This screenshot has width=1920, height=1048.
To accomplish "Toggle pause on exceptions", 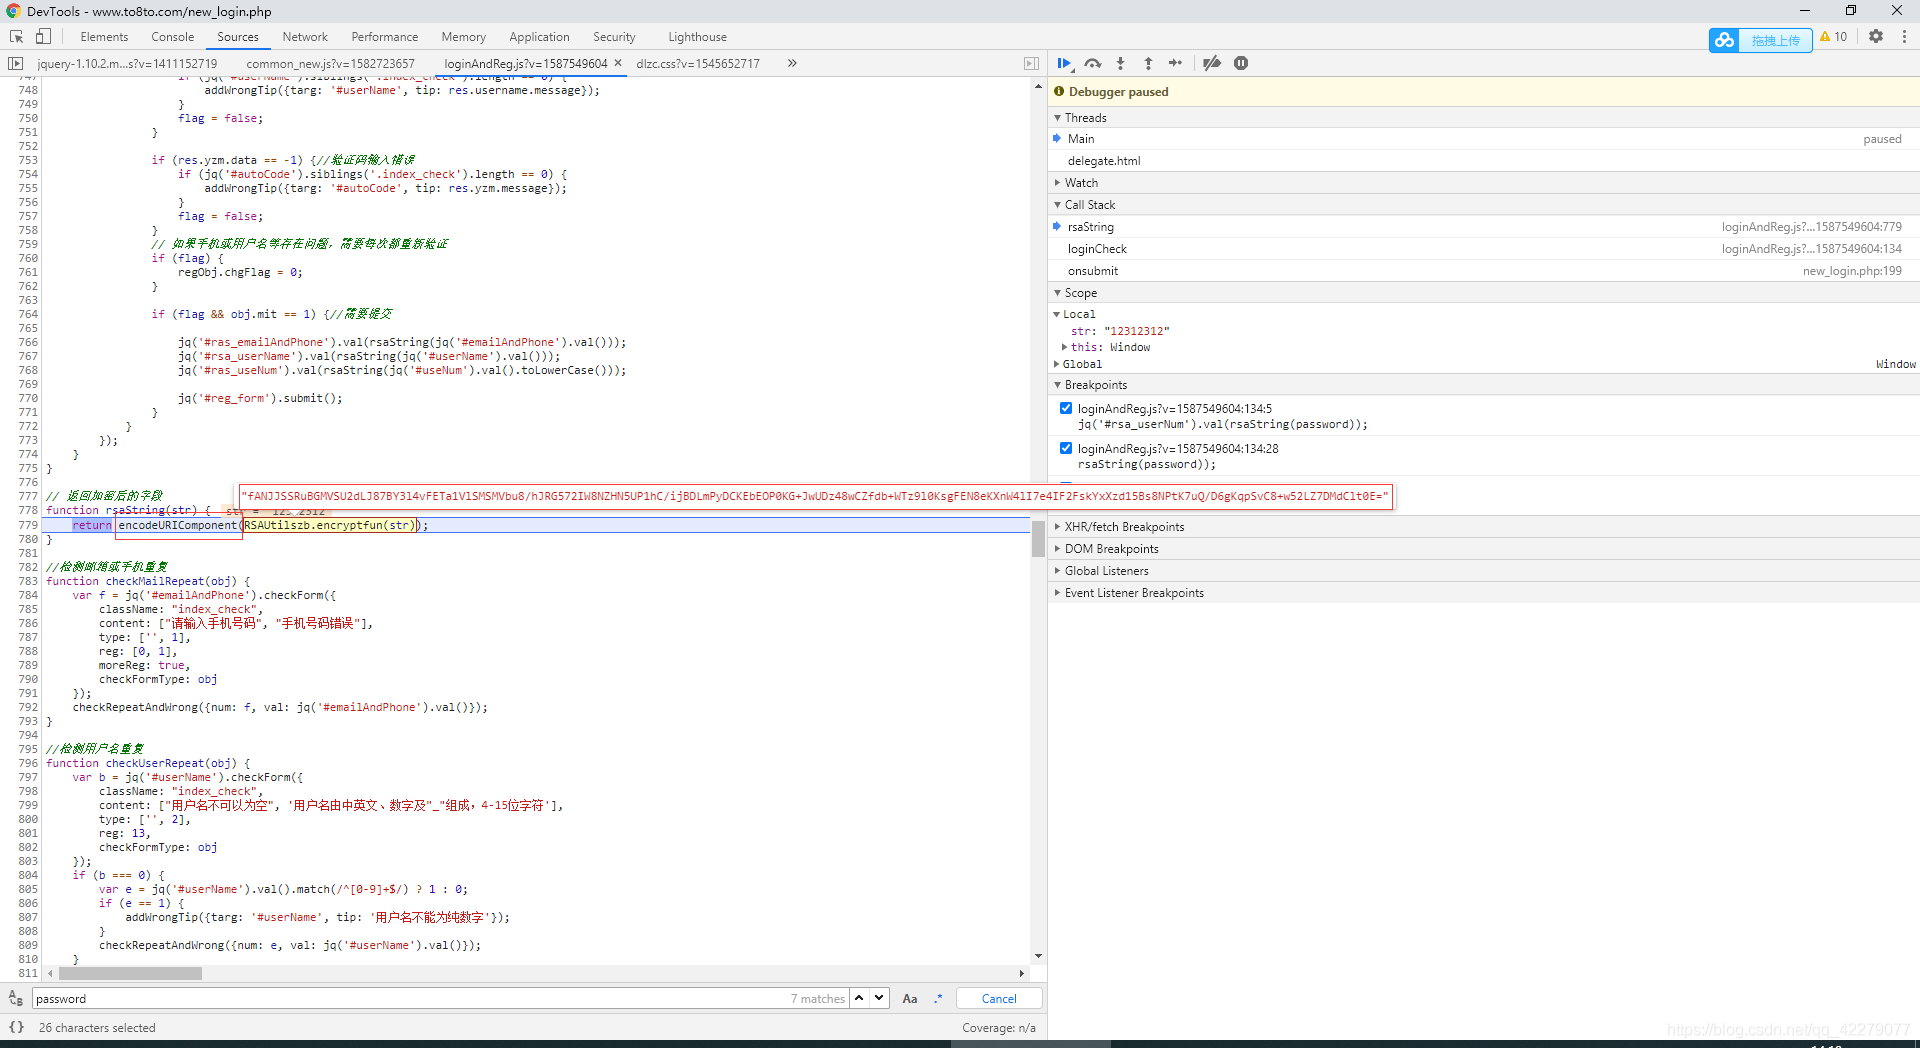I will pyautogui.click(x=1241, y=63).
